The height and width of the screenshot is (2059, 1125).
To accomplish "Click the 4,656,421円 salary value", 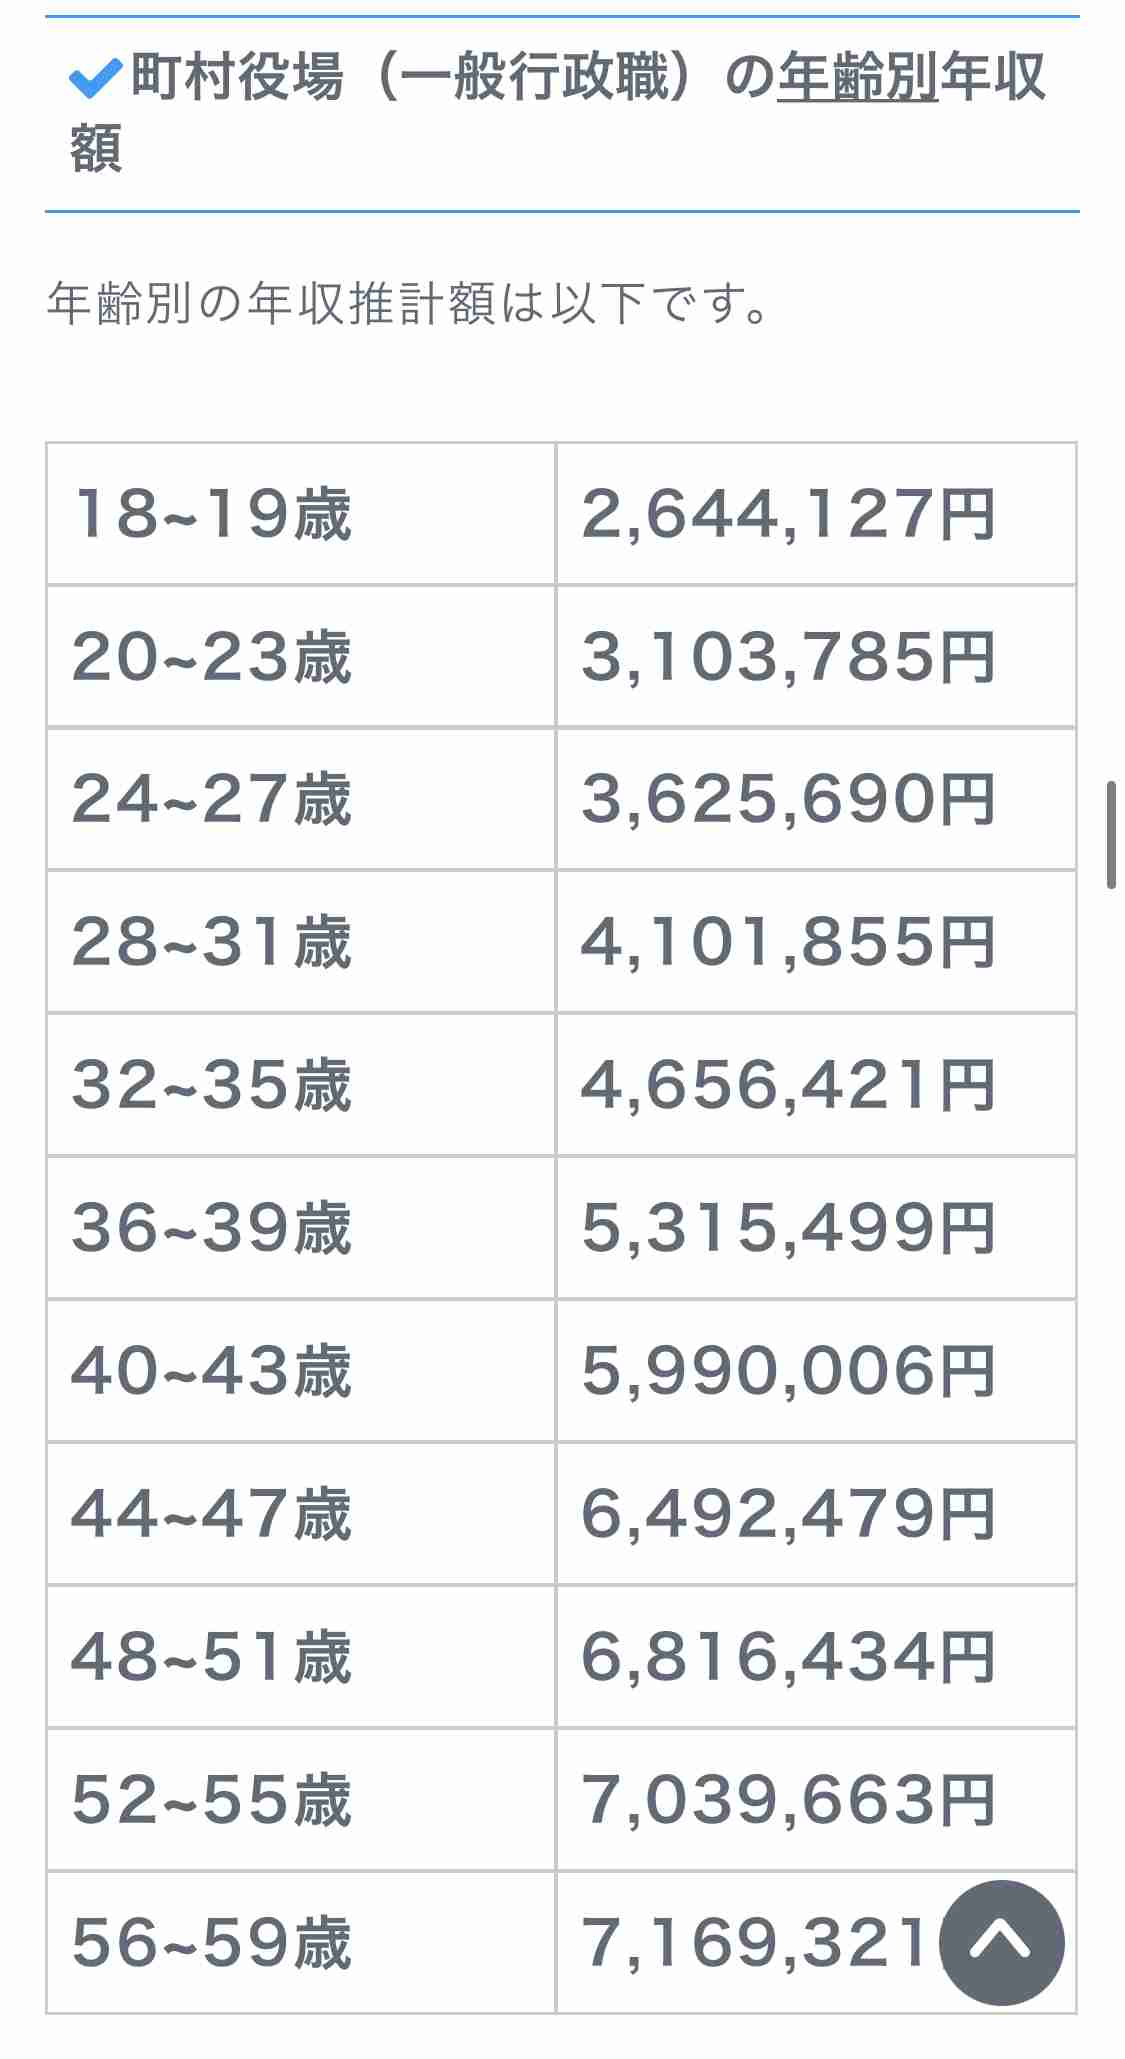I will (x=788, y=1085).
